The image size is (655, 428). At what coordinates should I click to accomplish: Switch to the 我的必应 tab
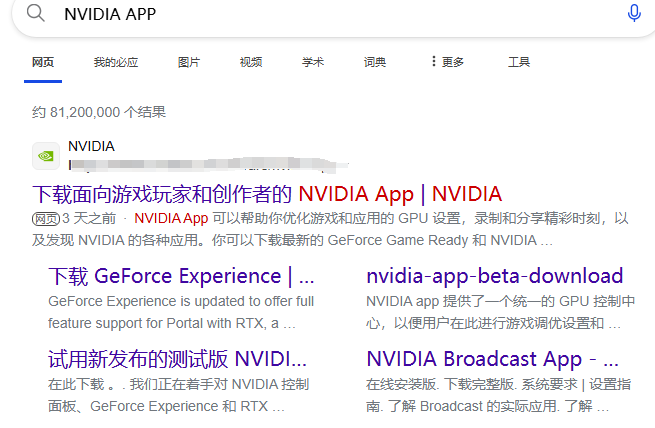click(x=116, y=62)
